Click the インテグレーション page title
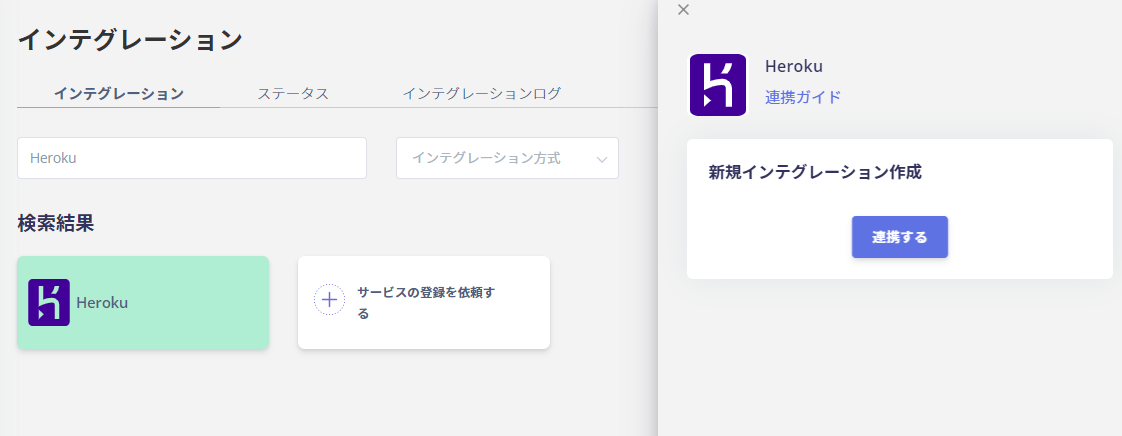Image resolution: width=1122 pixels, height=436 pixels. [130, 40]
